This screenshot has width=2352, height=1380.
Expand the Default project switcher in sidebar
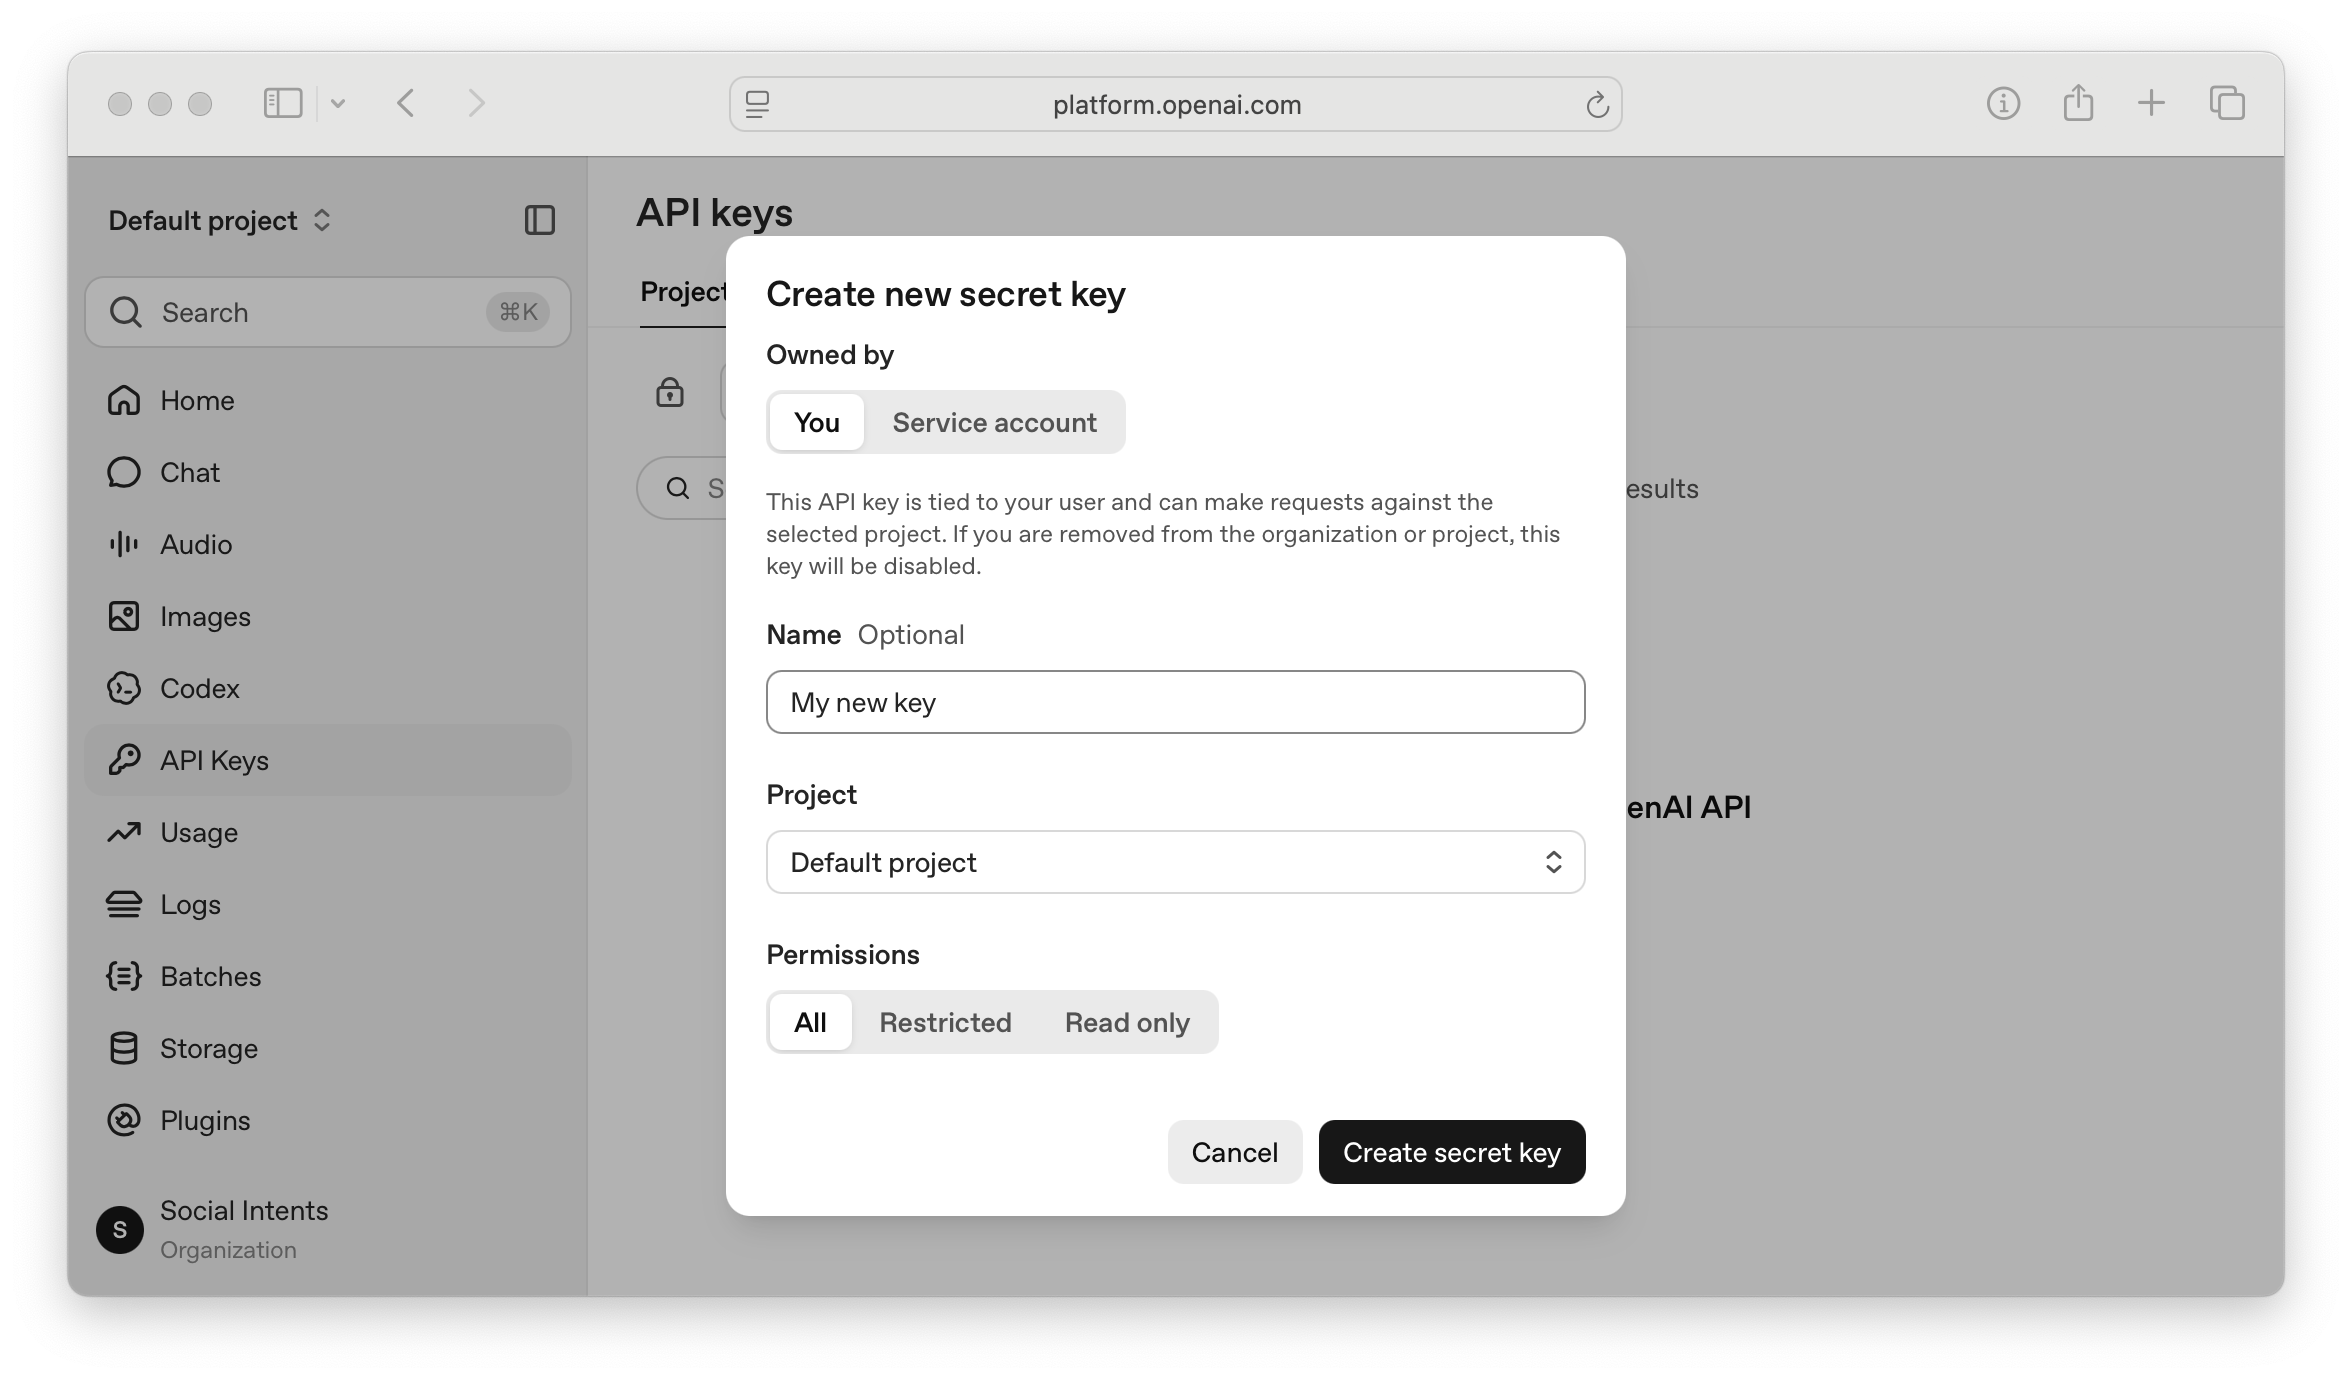(220, 220)
